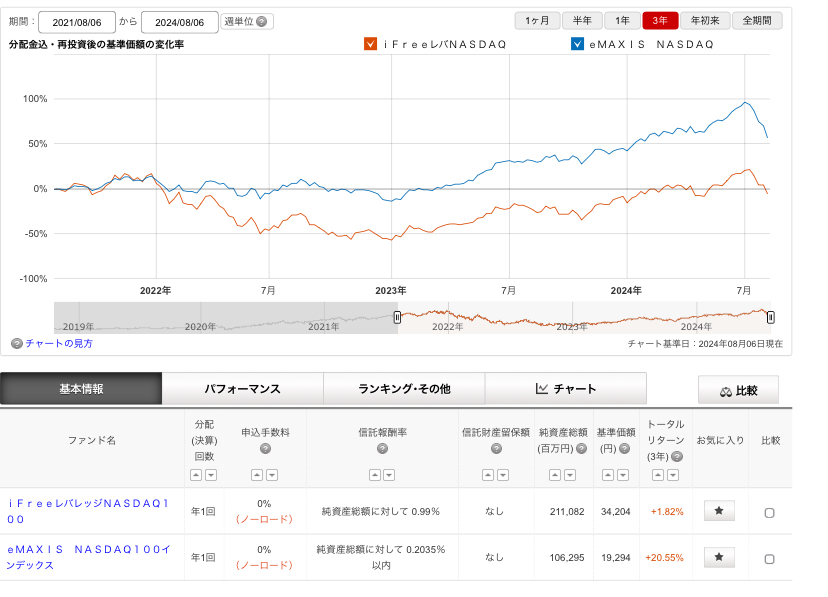
Task: Click help icon under 申込手数料 header
Action: (x=266, y=449)
